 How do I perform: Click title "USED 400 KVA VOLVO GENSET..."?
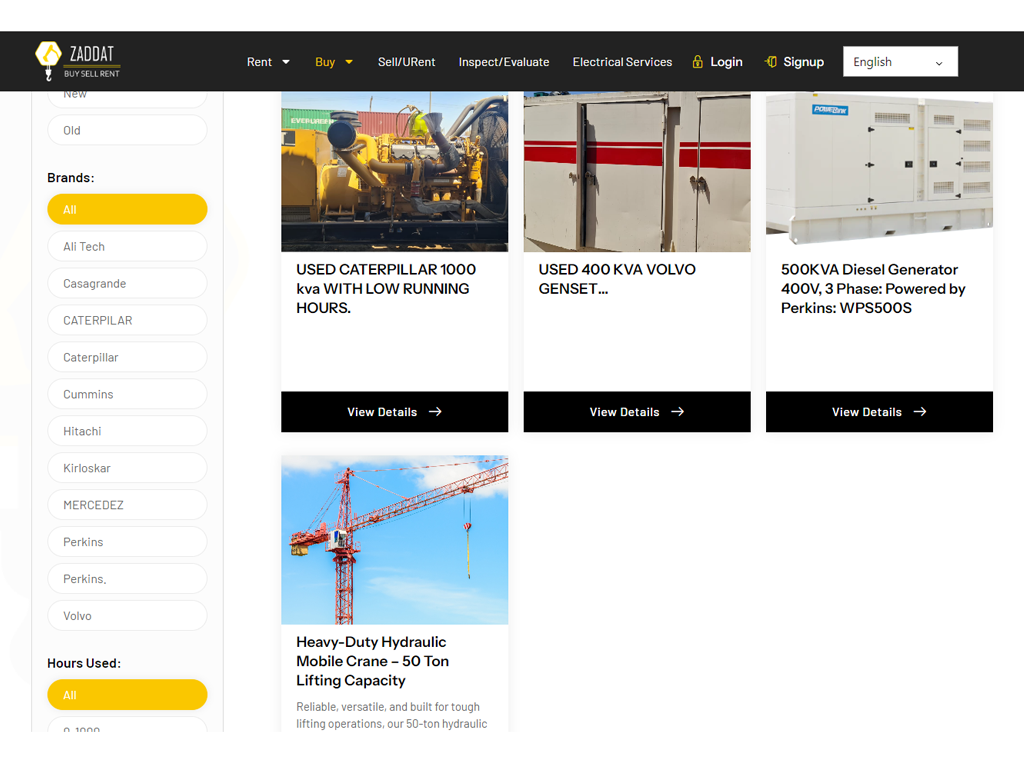pyautogui.click(x=617, y=279)
